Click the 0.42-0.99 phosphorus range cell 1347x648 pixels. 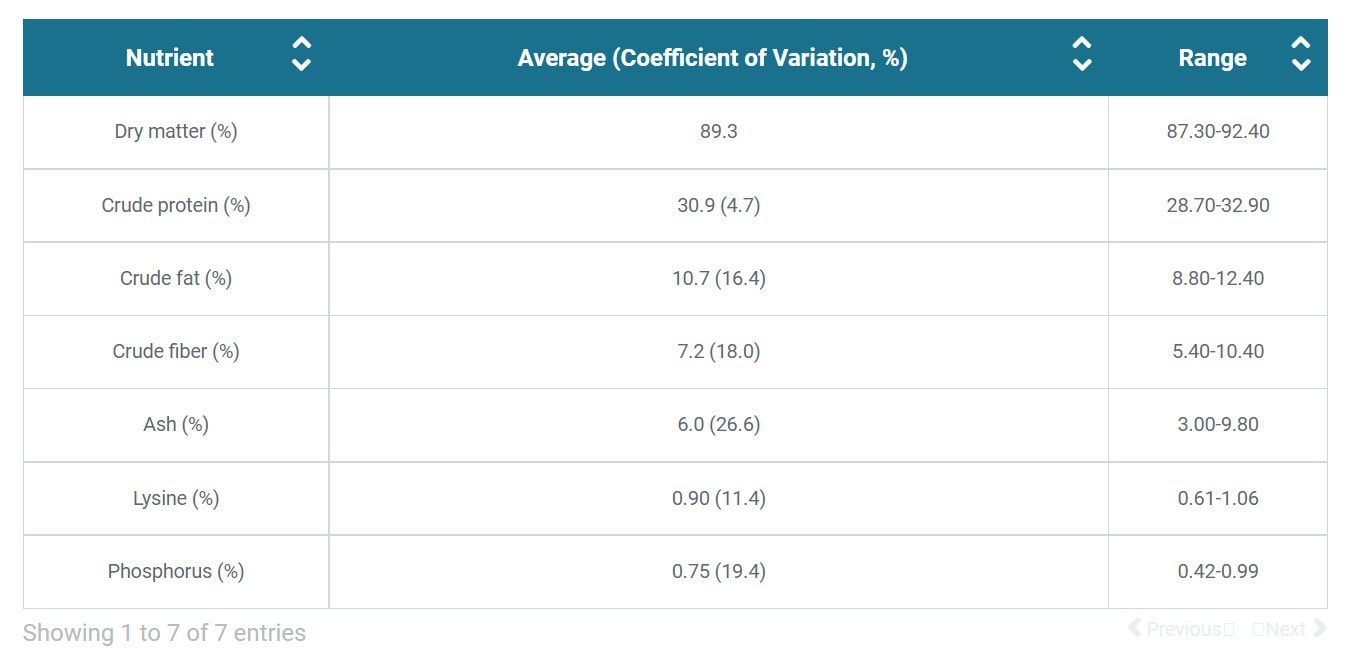point(1217,571)
